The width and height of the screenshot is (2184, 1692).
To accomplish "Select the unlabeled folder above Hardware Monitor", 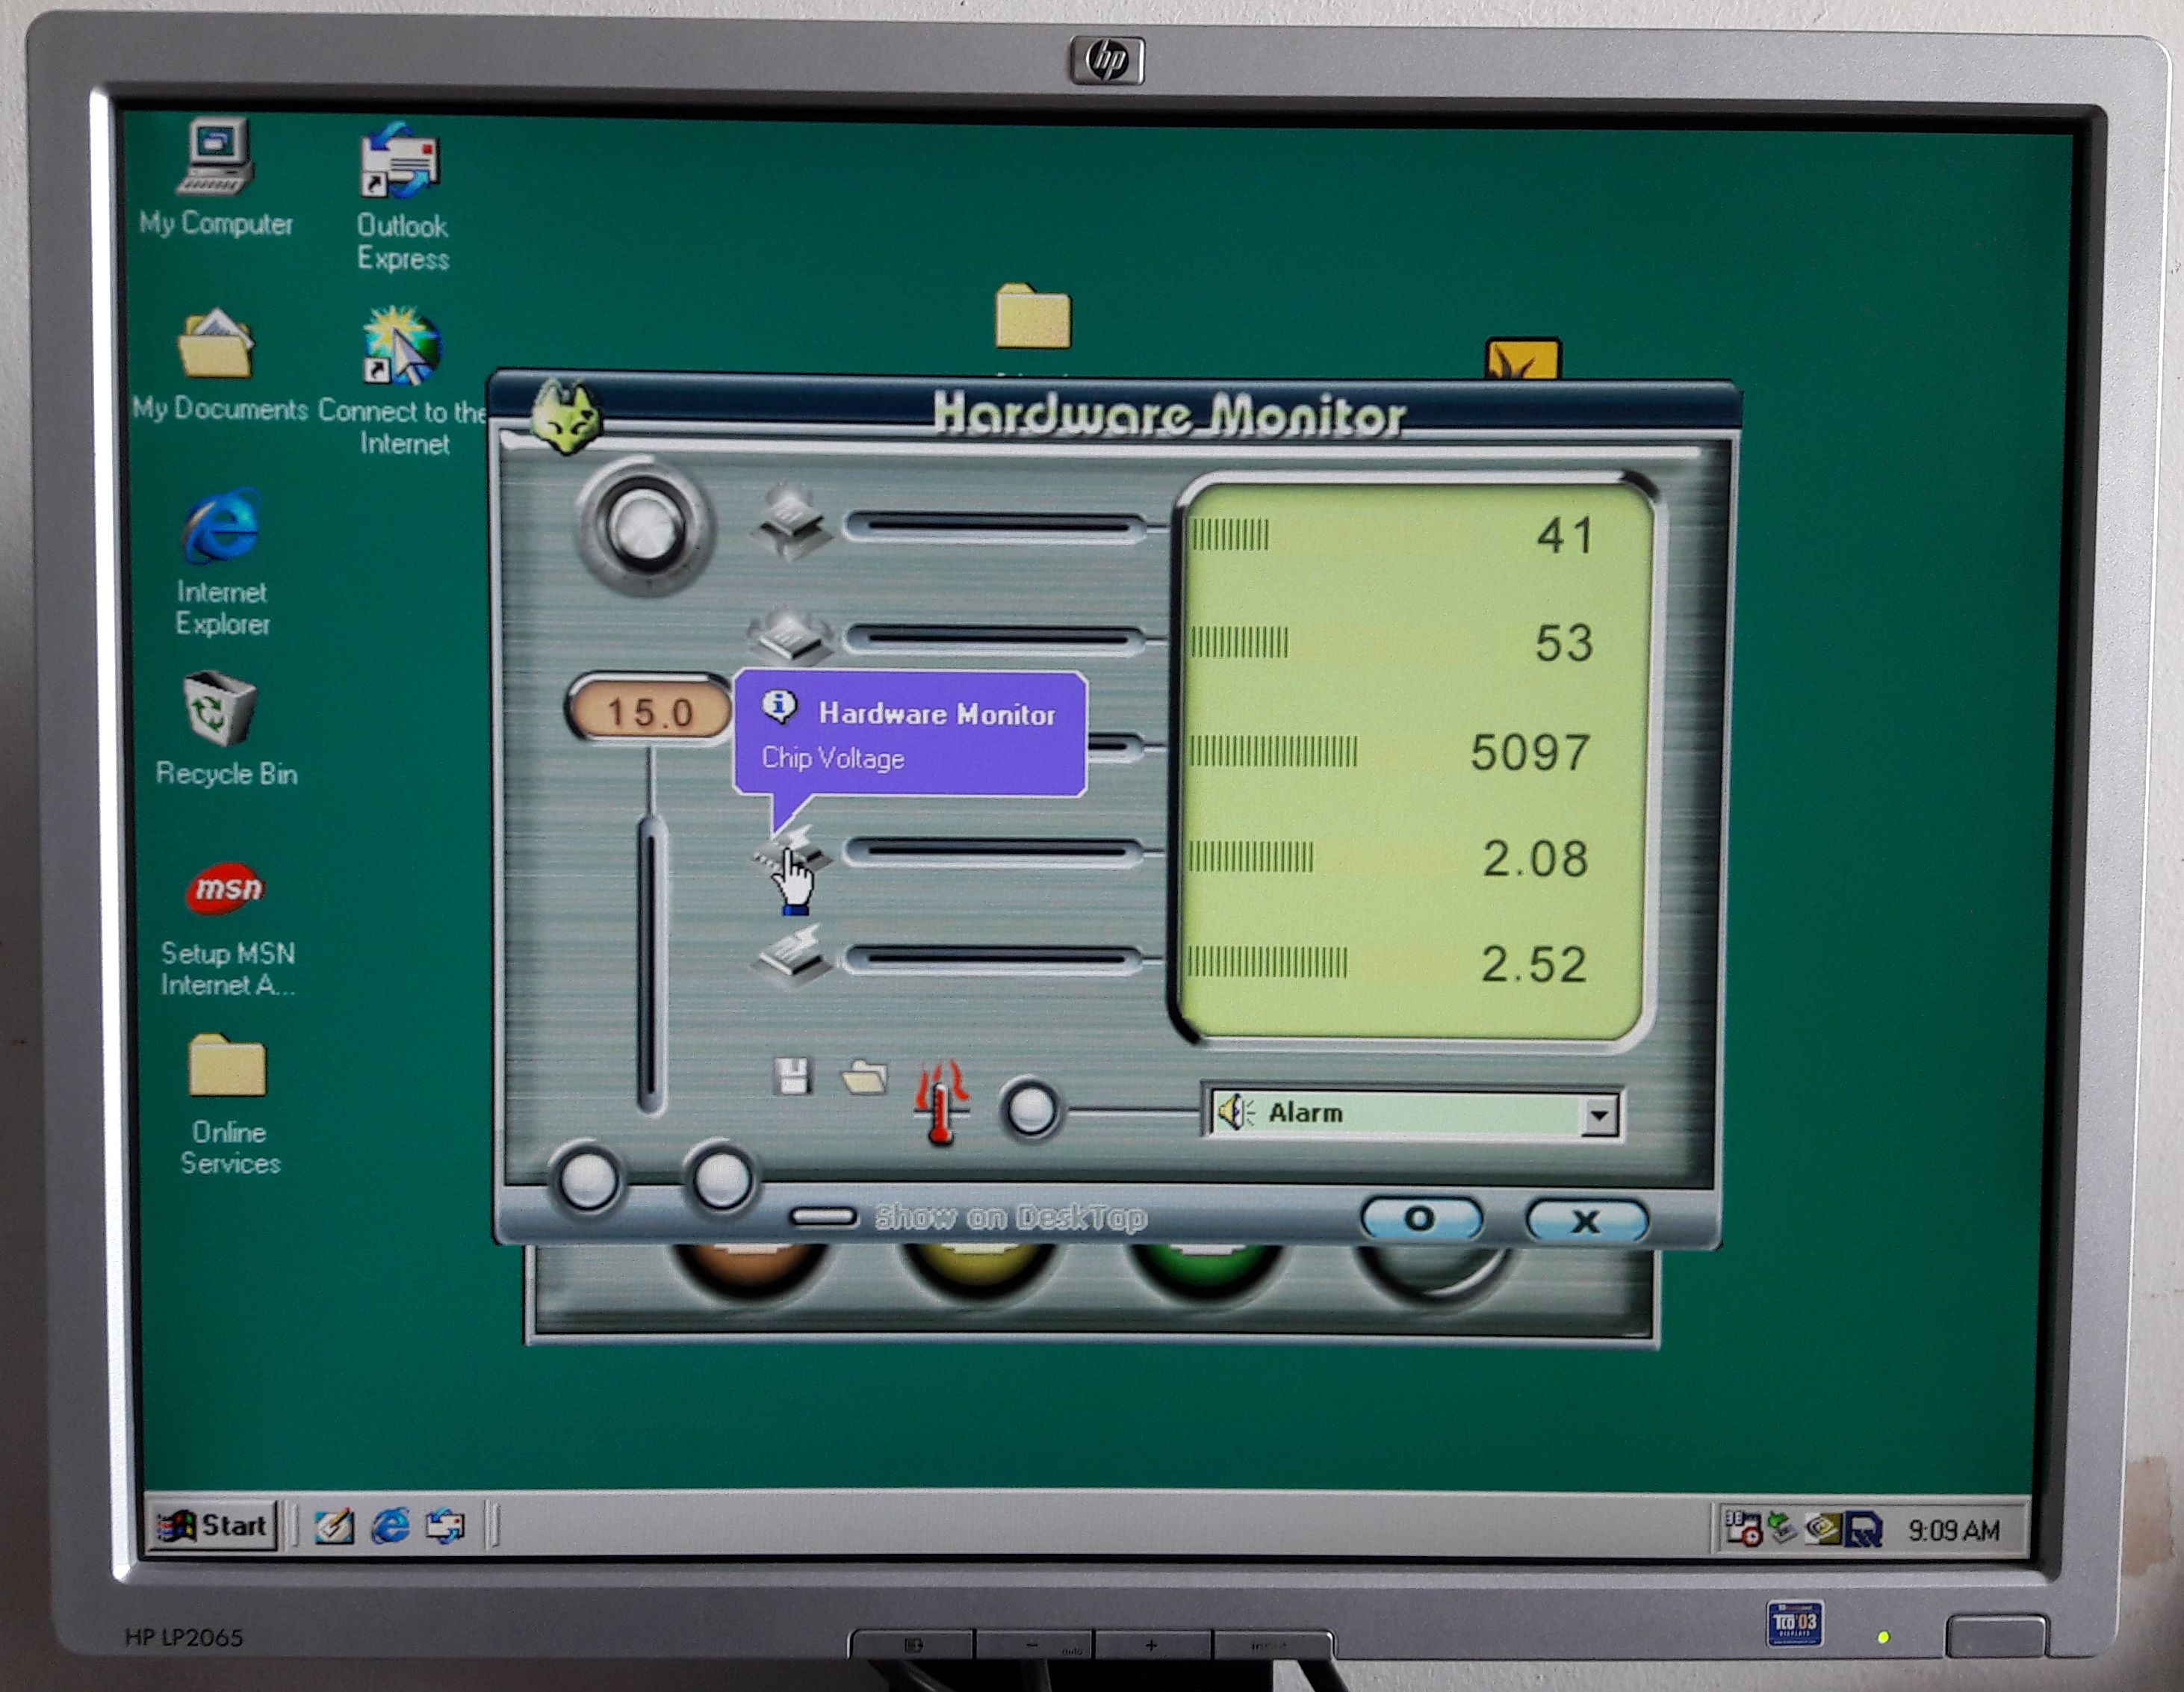I will 1033,317.
